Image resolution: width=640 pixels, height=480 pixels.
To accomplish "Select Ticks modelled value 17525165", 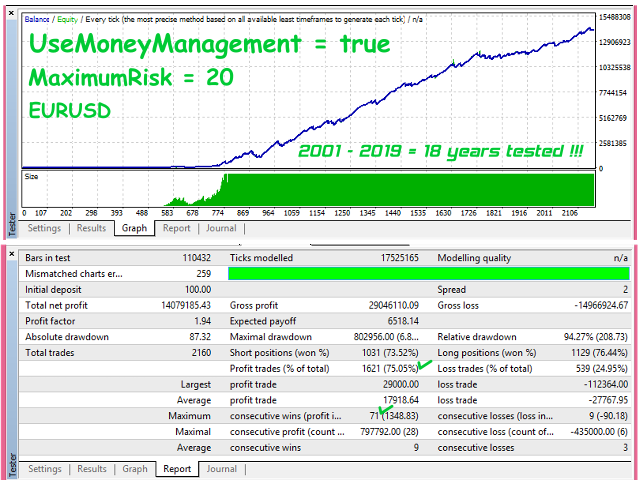I will point(400,258).
